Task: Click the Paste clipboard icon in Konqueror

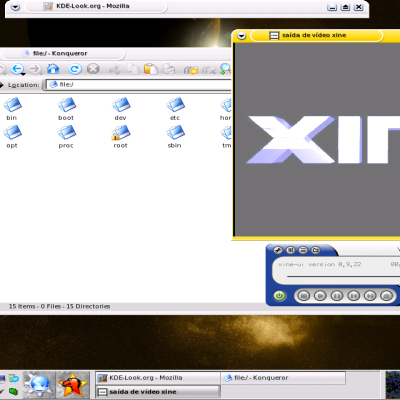Action: [x=151, y=69]
